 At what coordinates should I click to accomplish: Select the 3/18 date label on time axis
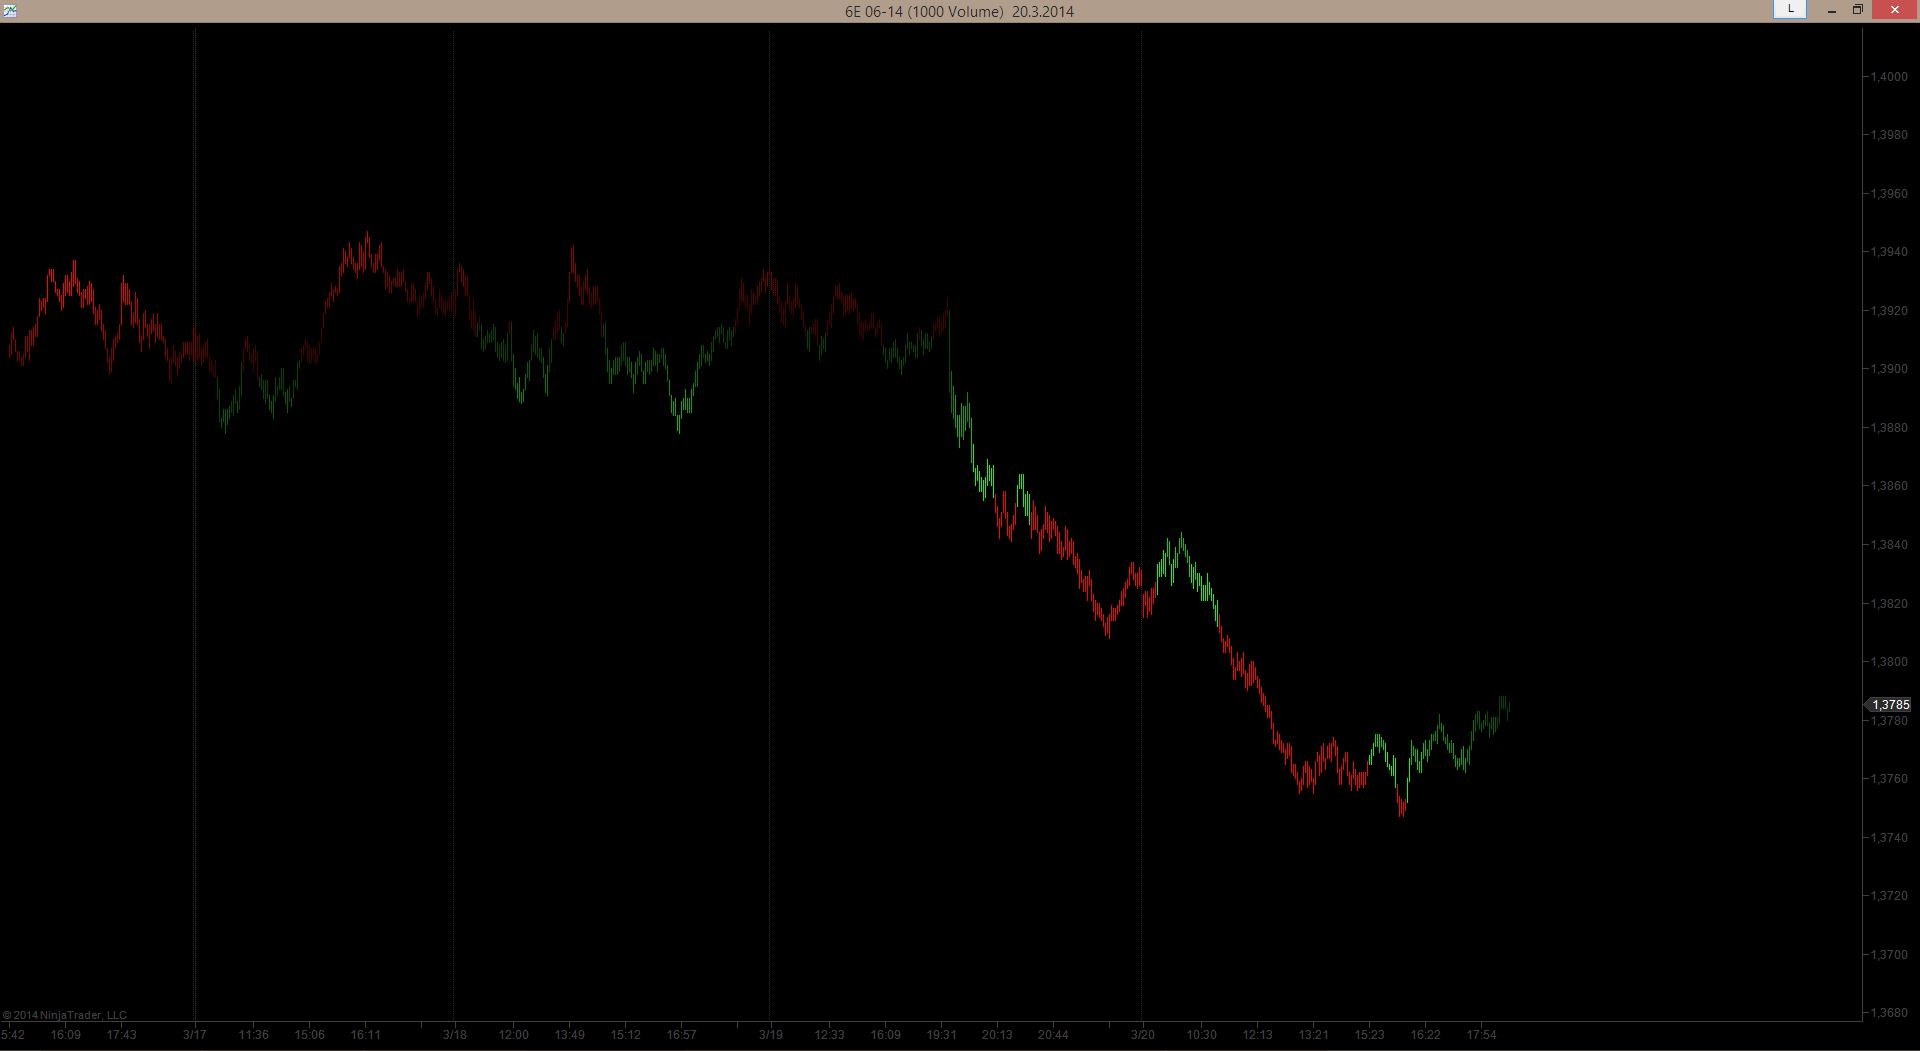pos(455,1035)
